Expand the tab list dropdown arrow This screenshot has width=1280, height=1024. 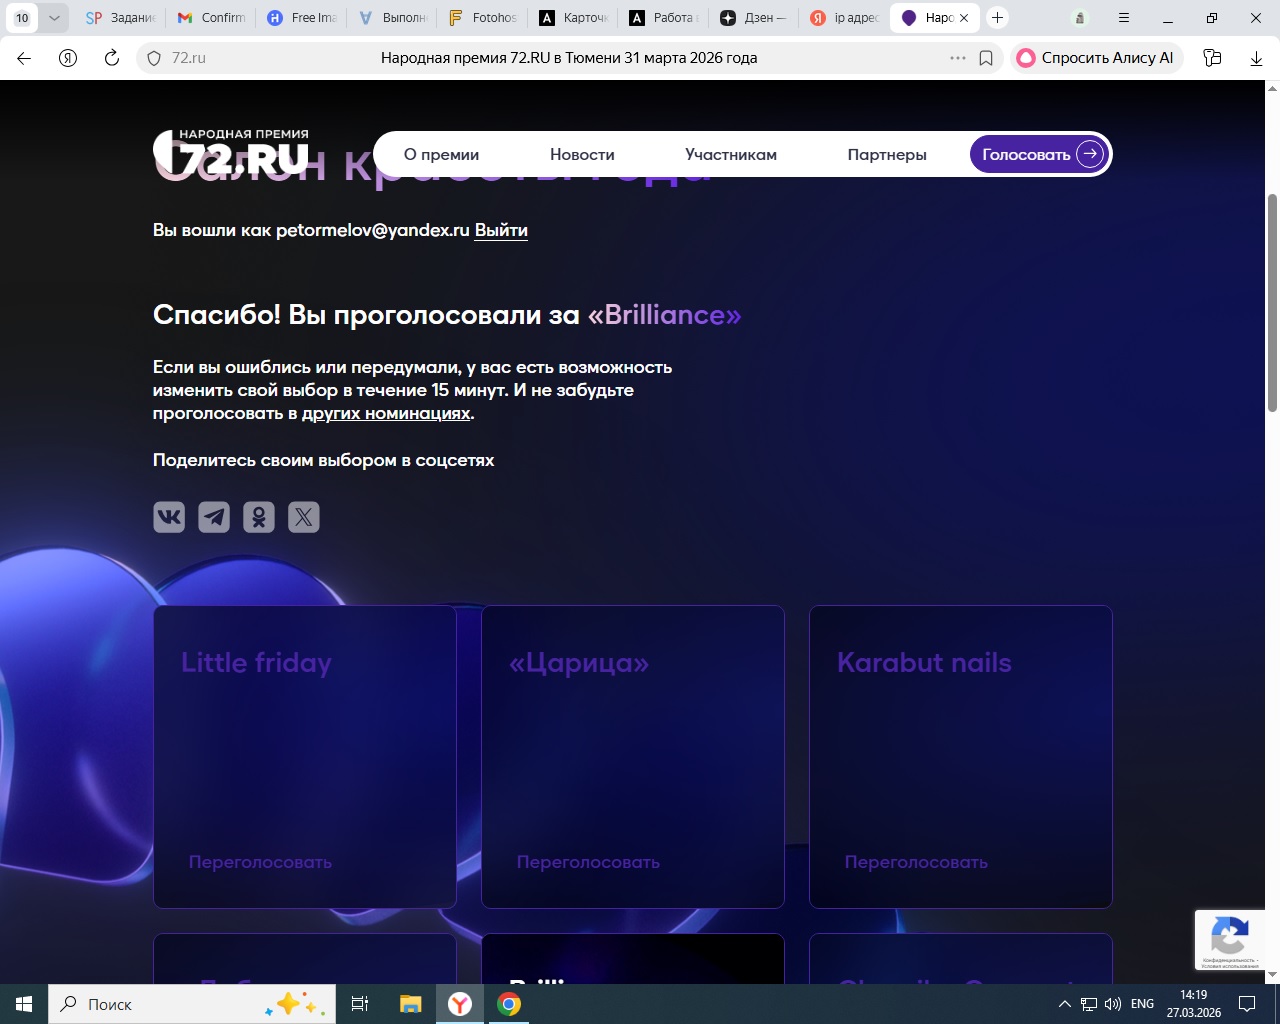pyautogui.click(x=54, y=18)
